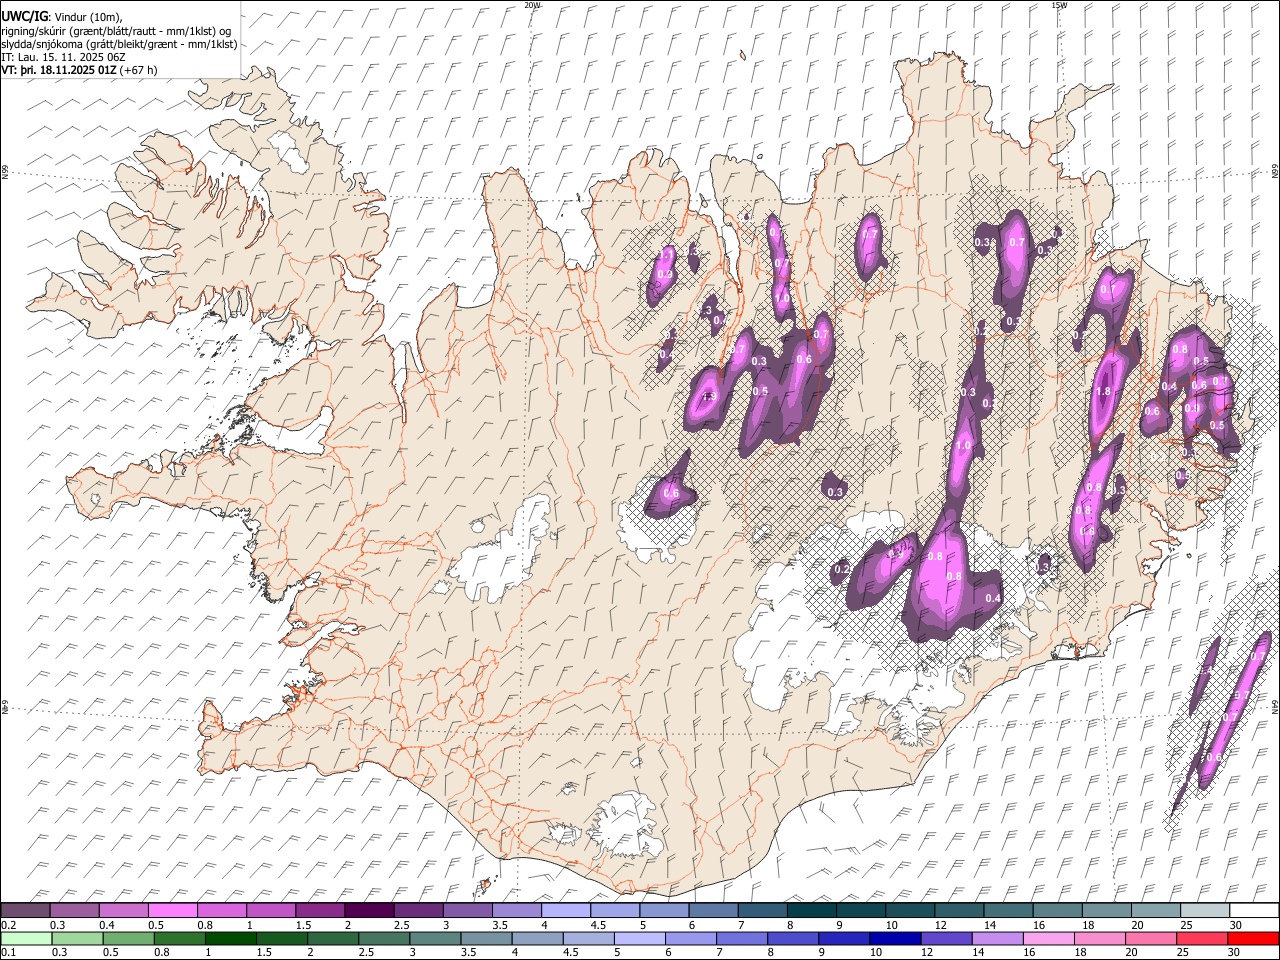Click the bright pink swatch between 0.5 and 0.8 in the top legend row

(x=172, y=911)
